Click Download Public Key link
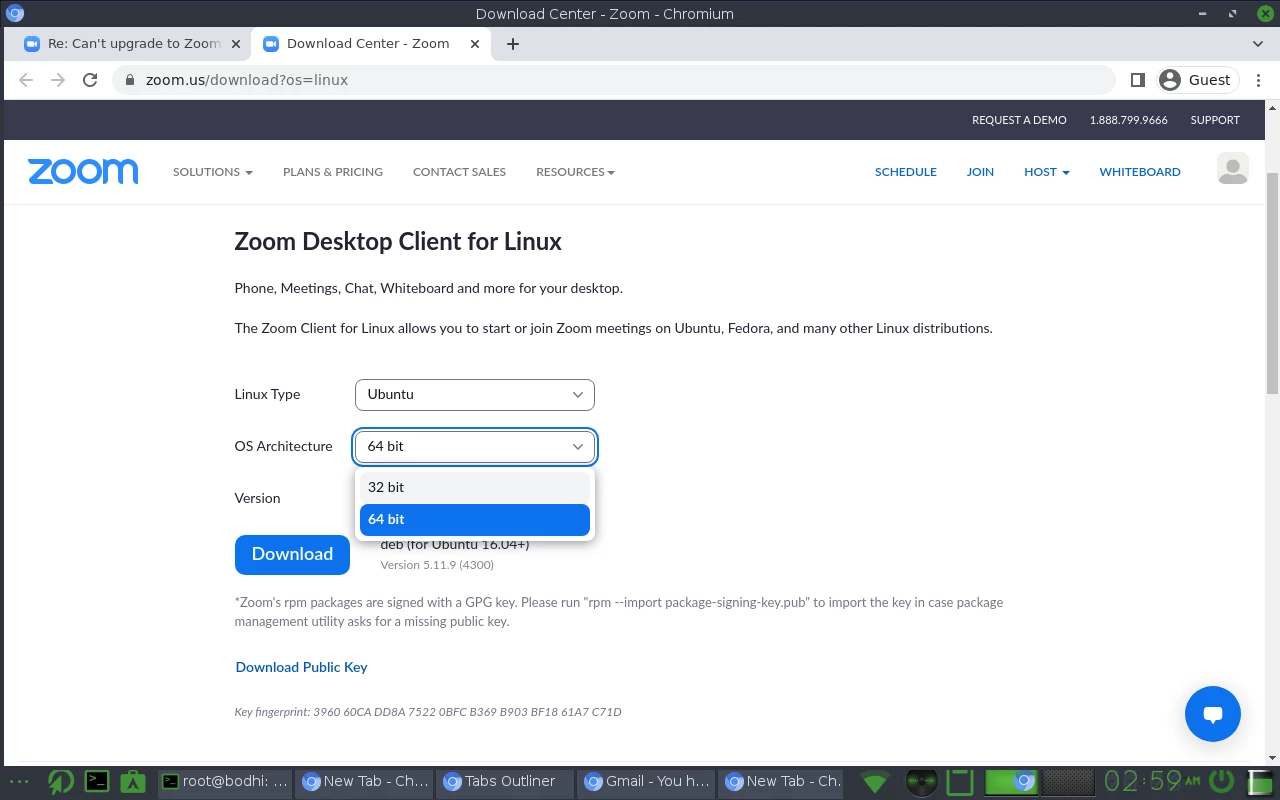 [x=301, y=667]
